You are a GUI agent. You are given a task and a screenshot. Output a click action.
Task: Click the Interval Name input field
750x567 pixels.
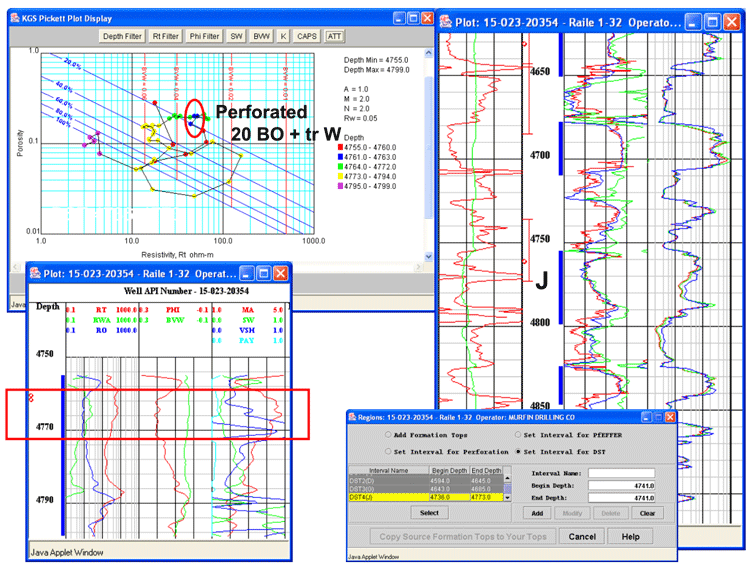(x=621, y=473)
